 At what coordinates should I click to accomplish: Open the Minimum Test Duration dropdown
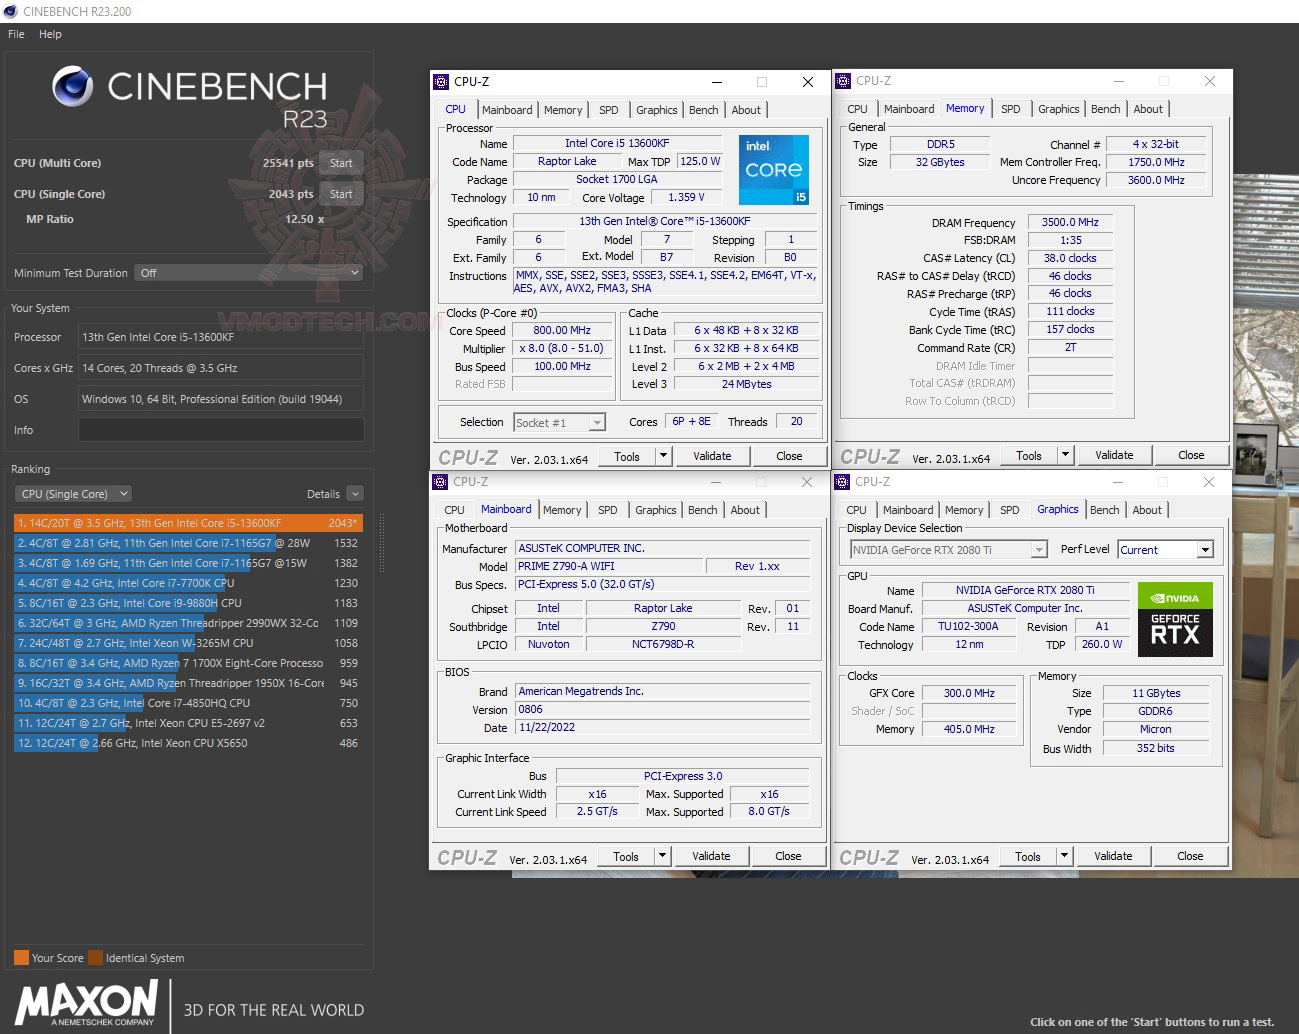coord(249,273)
